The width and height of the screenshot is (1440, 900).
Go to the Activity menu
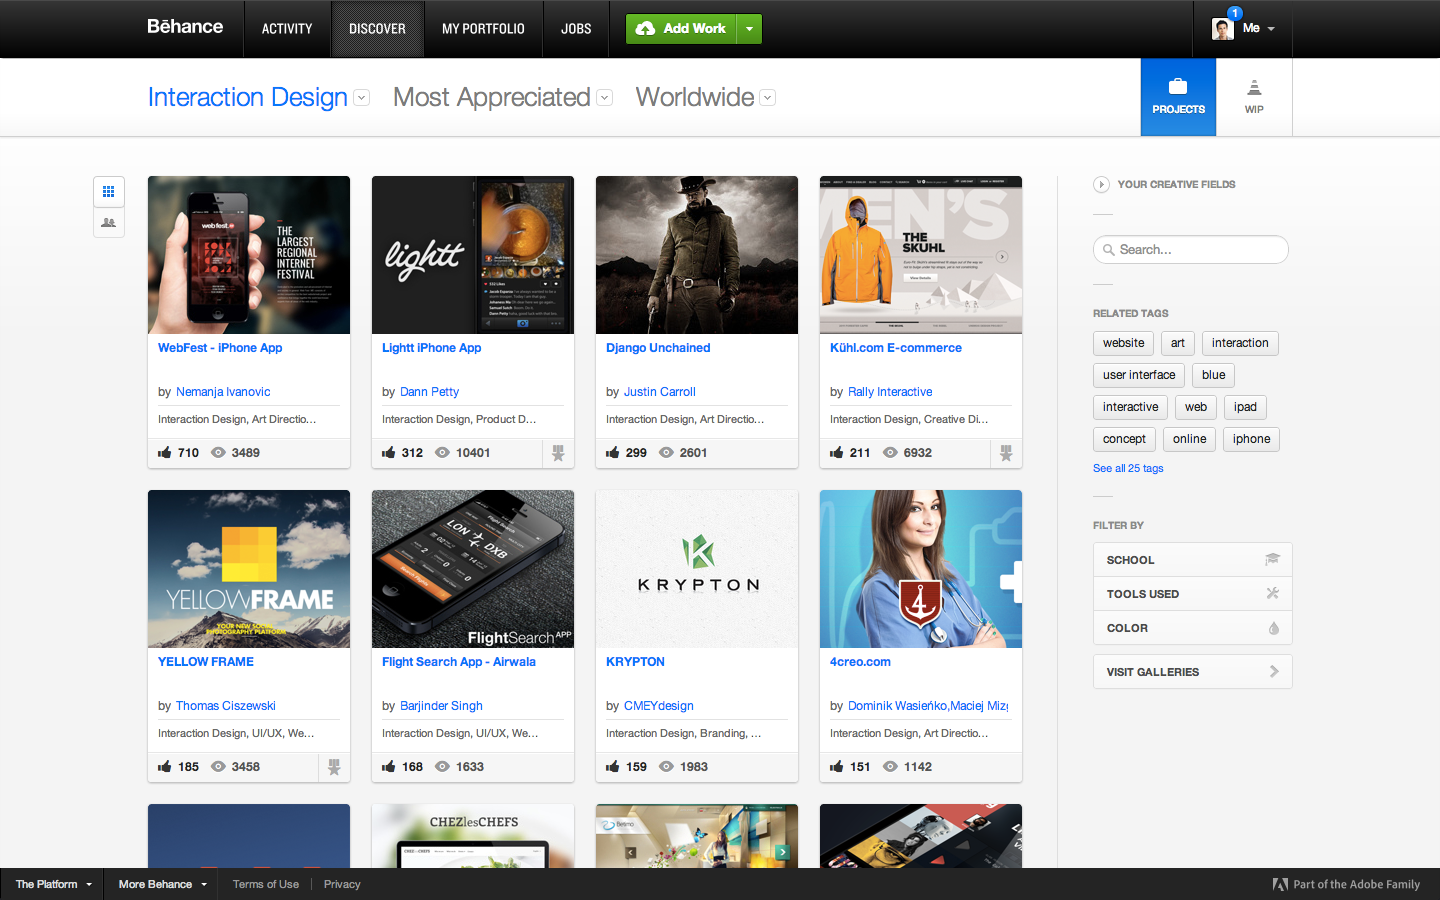point(287,29)
